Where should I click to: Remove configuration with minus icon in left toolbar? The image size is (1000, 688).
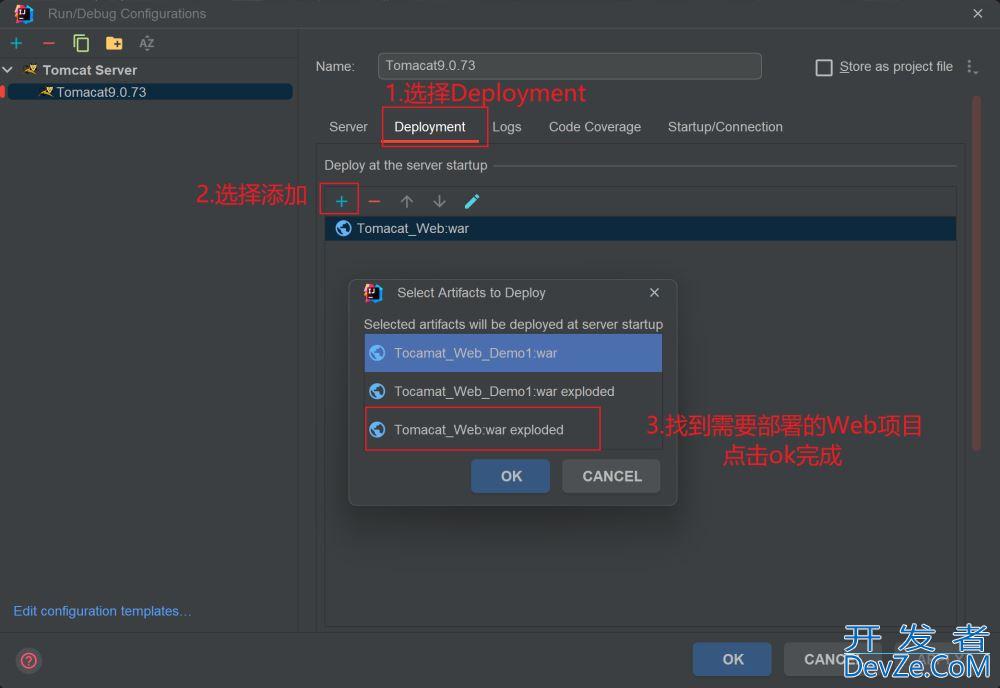coord(48,43)
